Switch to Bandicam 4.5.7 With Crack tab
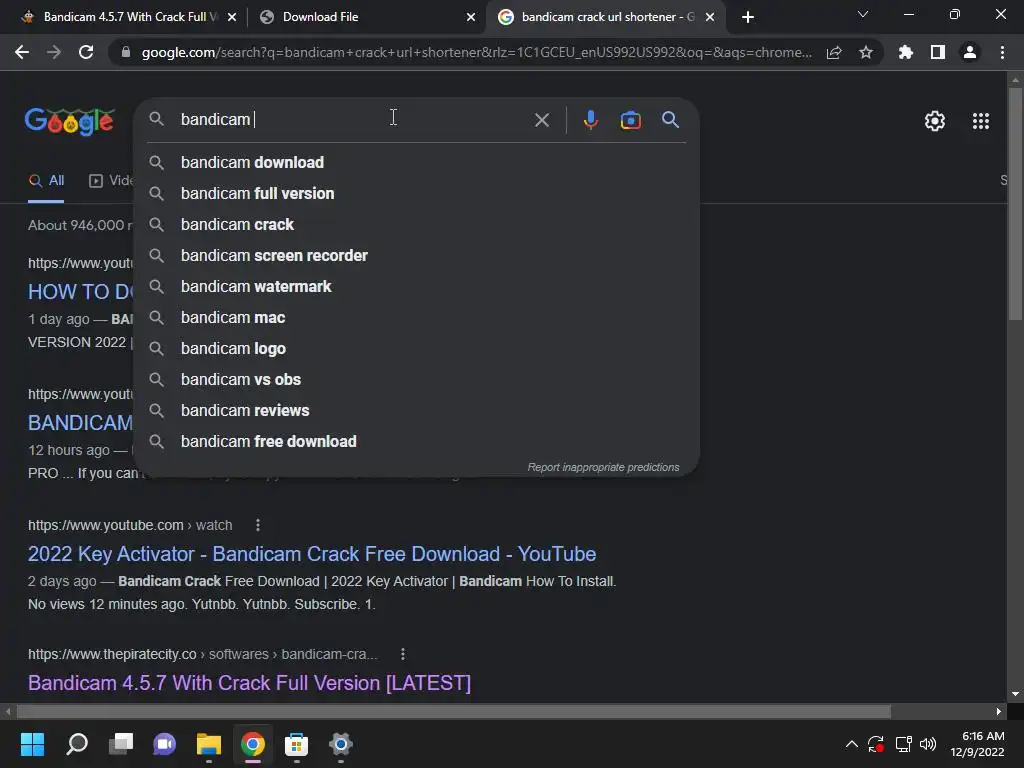The height and width of the screenshot is (768, 1024). pyautogui.click(x=130, y=17)
